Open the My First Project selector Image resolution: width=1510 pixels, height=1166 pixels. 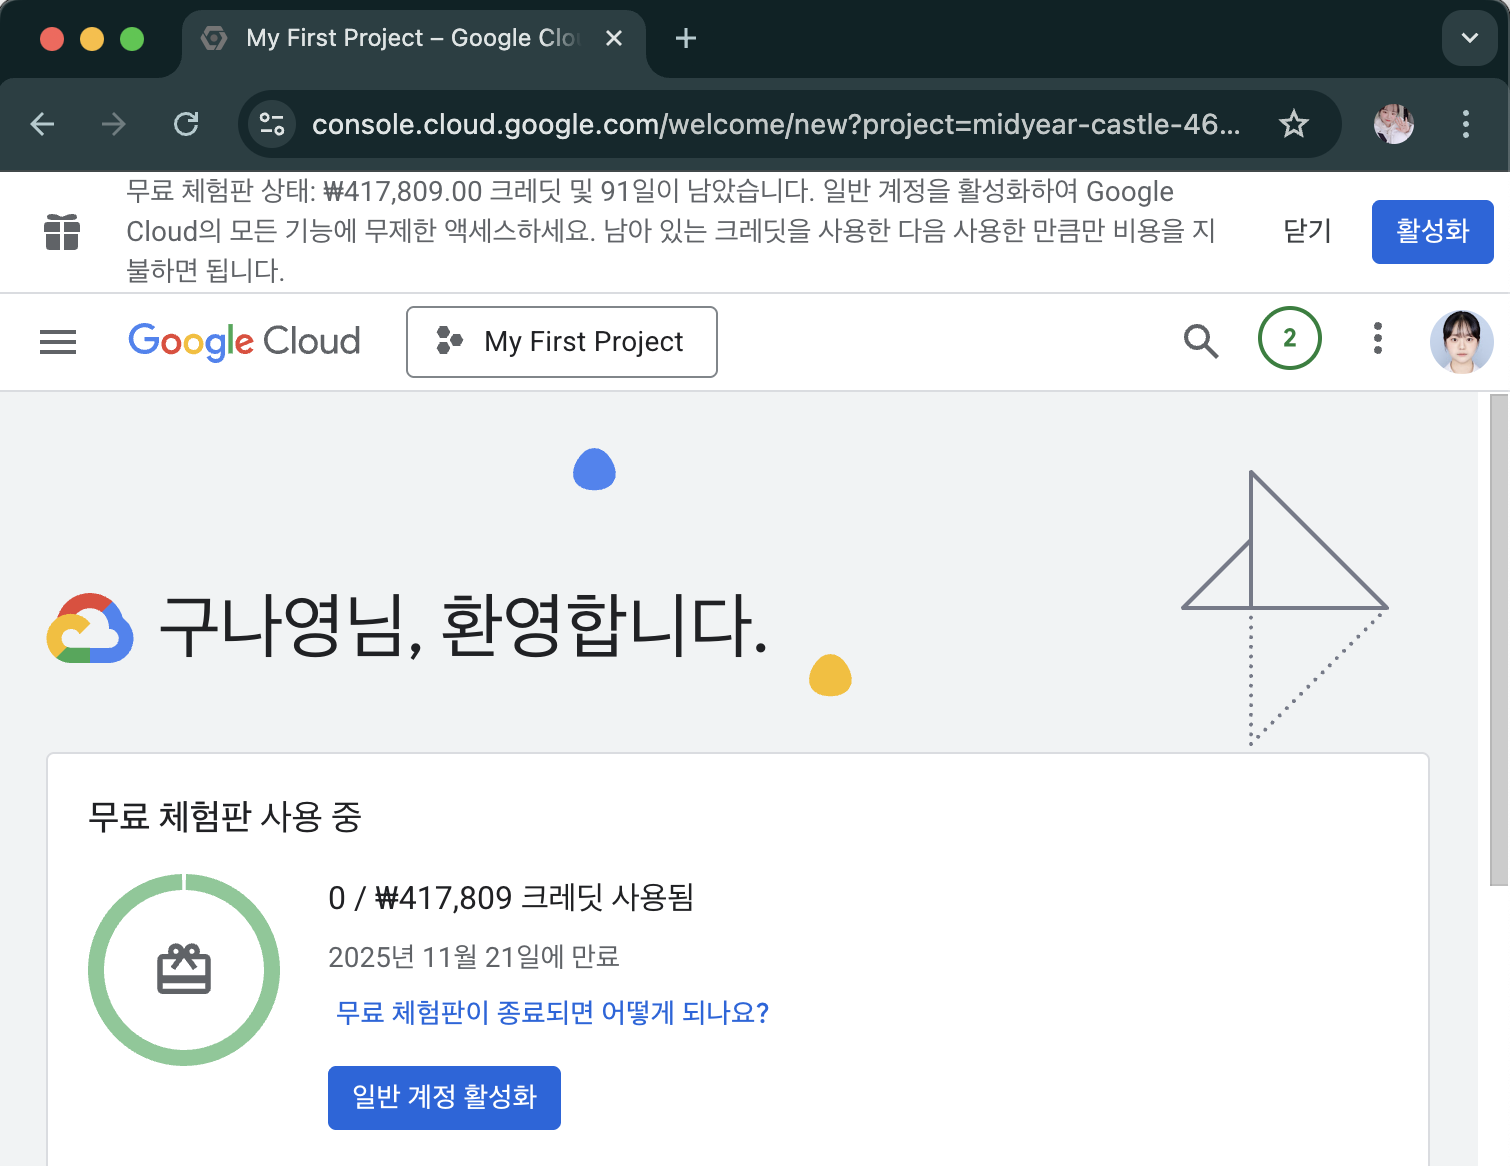pos(562,342)
